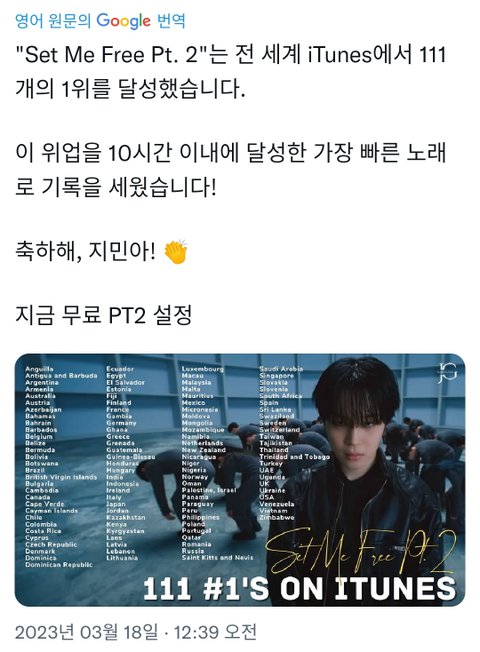Select the 지금 무료 PT2 설정 line
This screenshot has height=652, width=480.
(104, 315)
